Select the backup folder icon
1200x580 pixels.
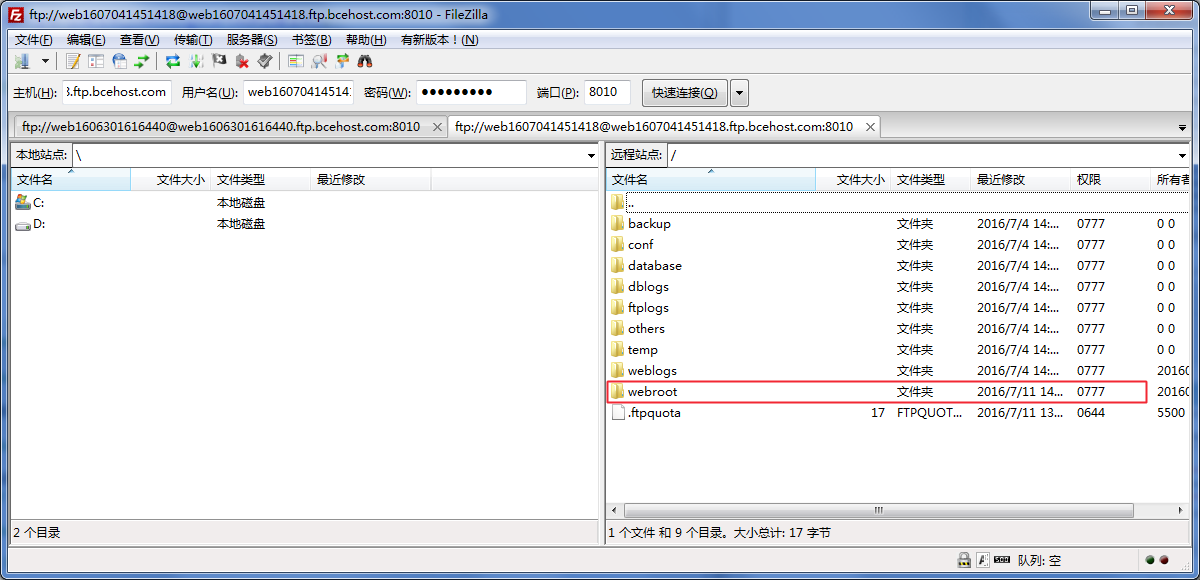click(617, 224)
